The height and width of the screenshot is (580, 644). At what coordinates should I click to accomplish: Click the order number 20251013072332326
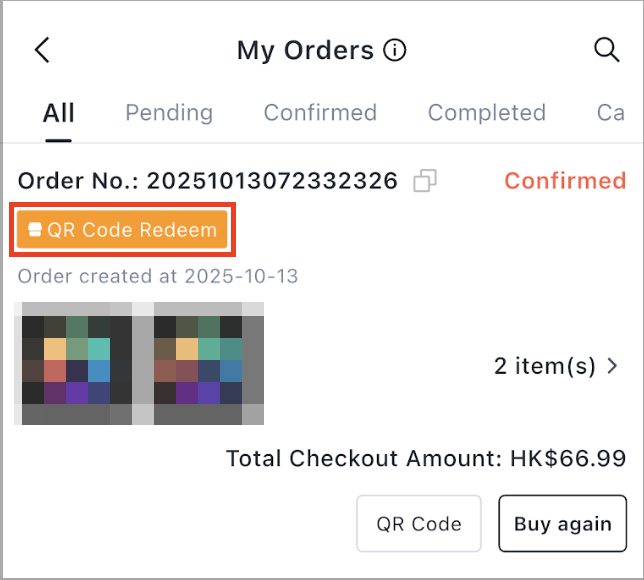pos(272,181)
